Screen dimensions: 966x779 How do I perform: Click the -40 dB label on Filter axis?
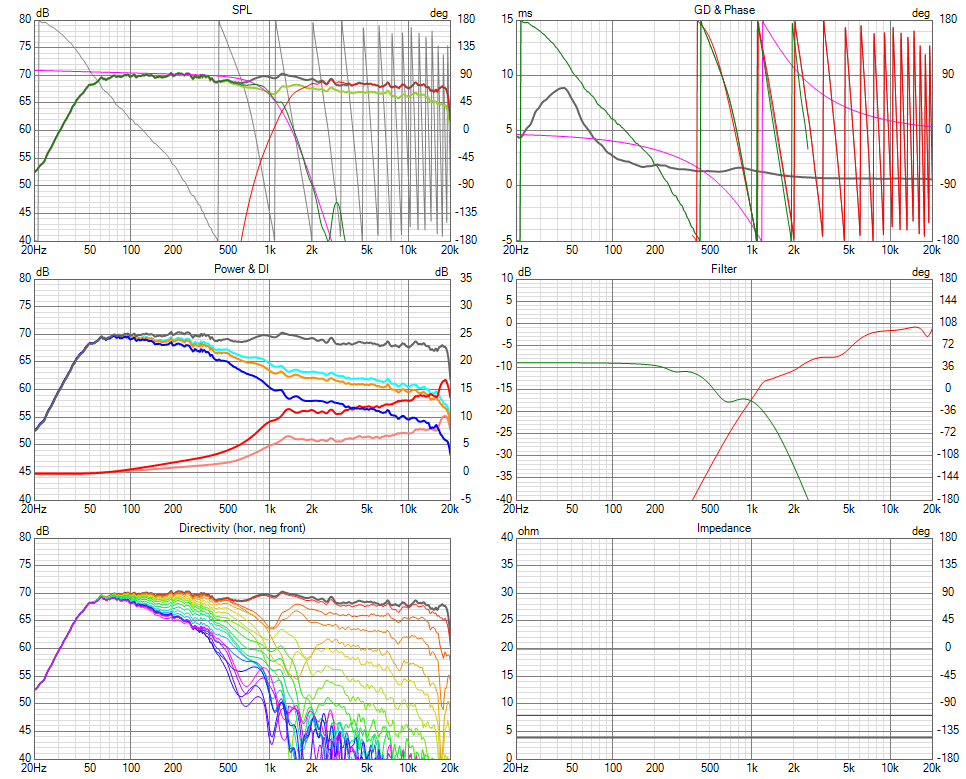pos(505,499)
